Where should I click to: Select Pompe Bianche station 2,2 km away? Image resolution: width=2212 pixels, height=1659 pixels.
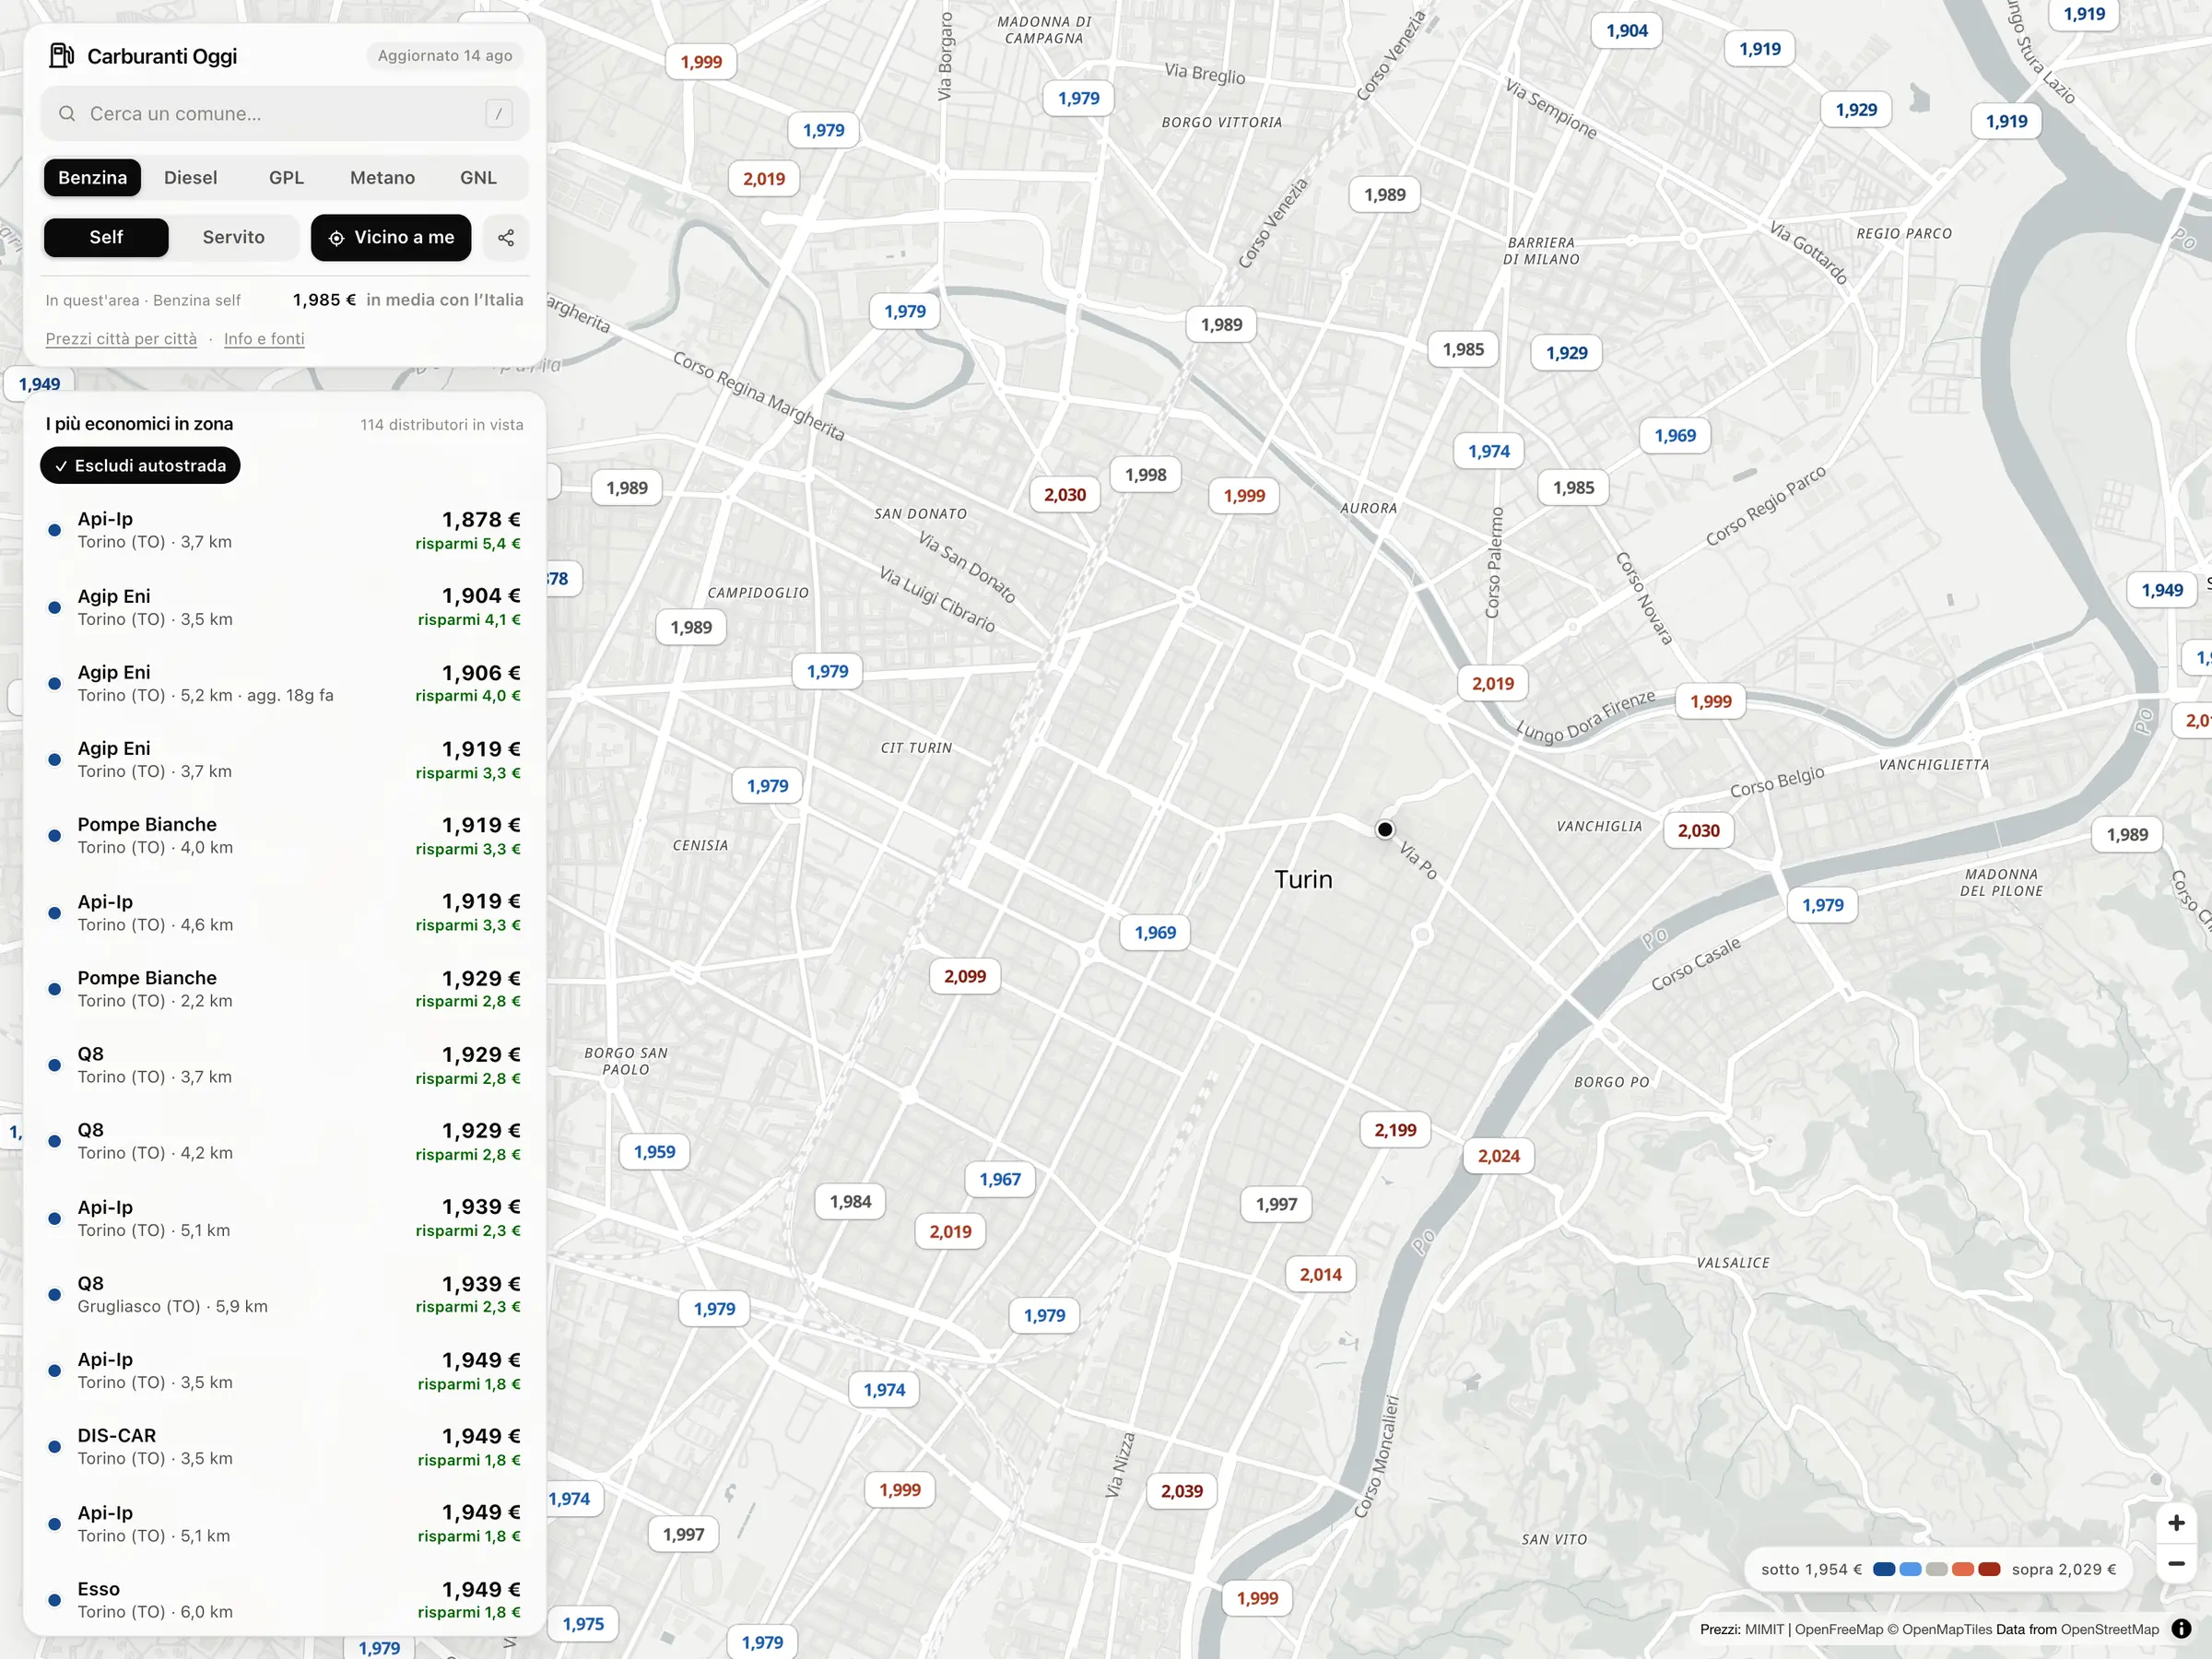[285, 989]
